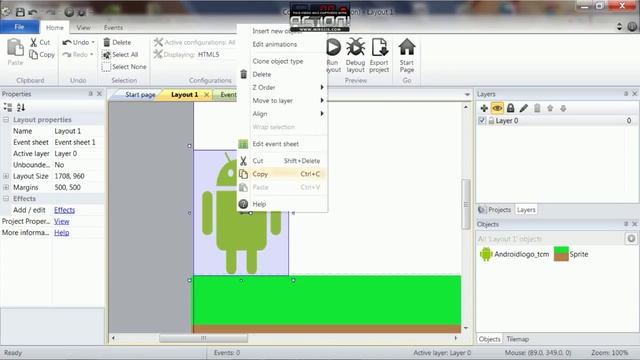Click the Copy button in ribbon Clipboard
The width and height of the screenshot is (640, 360).
pyautogui.click(x=42, y=54)
